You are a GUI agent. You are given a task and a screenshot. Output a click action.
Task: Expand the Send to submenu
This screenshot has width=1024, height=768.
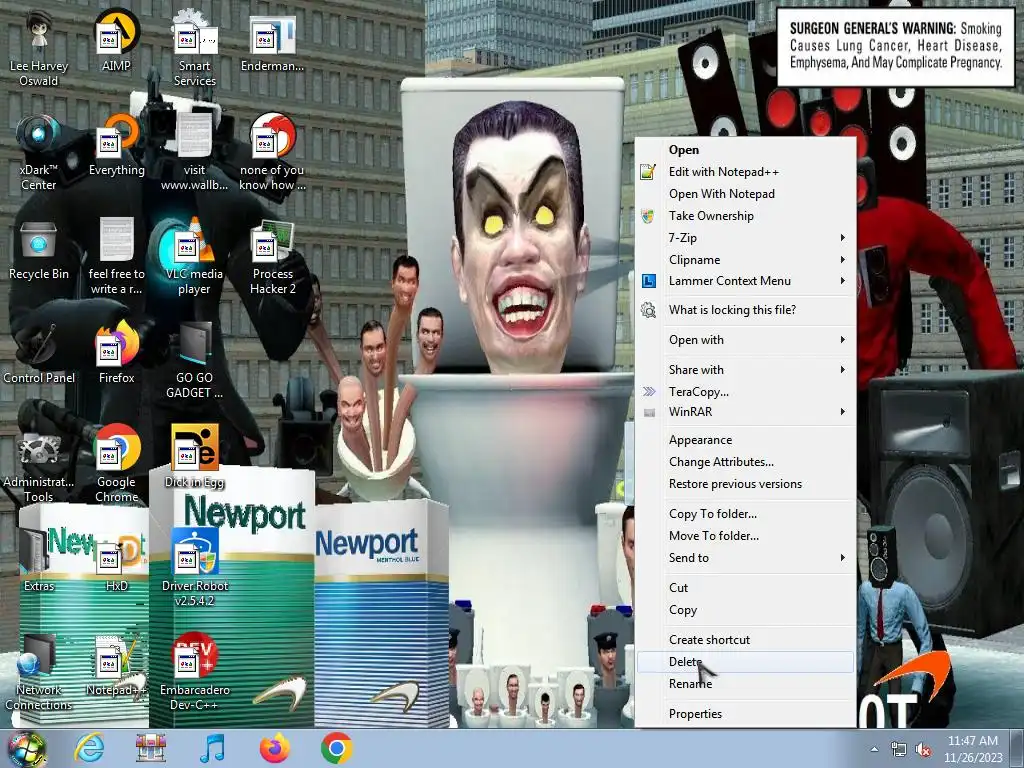pos(745,558)
